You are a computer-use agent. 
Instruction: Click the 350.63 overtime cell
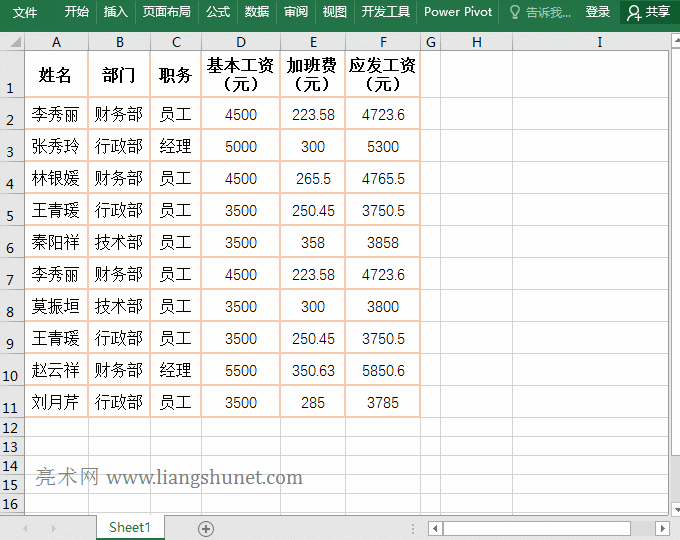pyautogui.click(x=313, y=370)
